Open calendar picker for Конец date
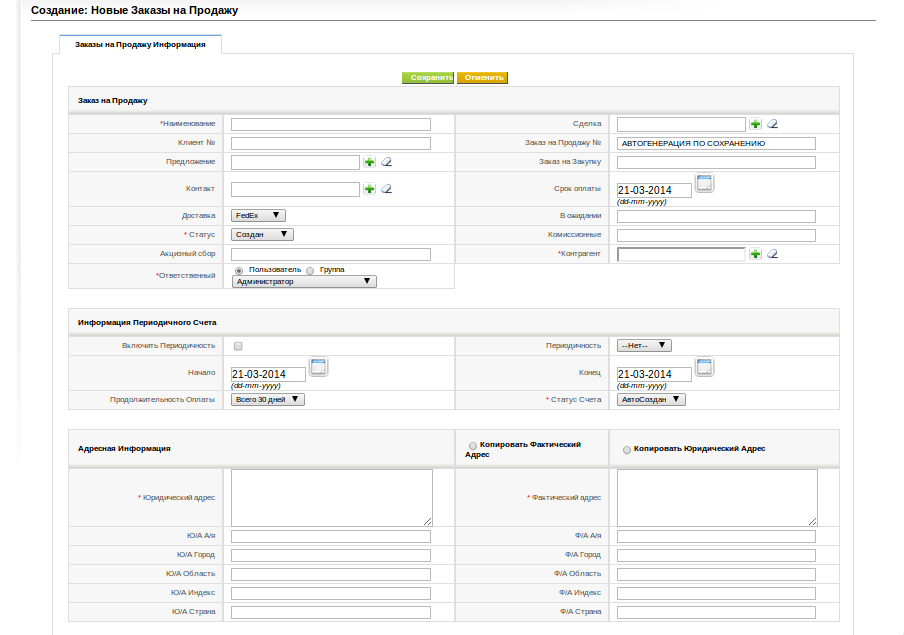The width and height of the screenshot is (904, 635). tap(705, 367)
